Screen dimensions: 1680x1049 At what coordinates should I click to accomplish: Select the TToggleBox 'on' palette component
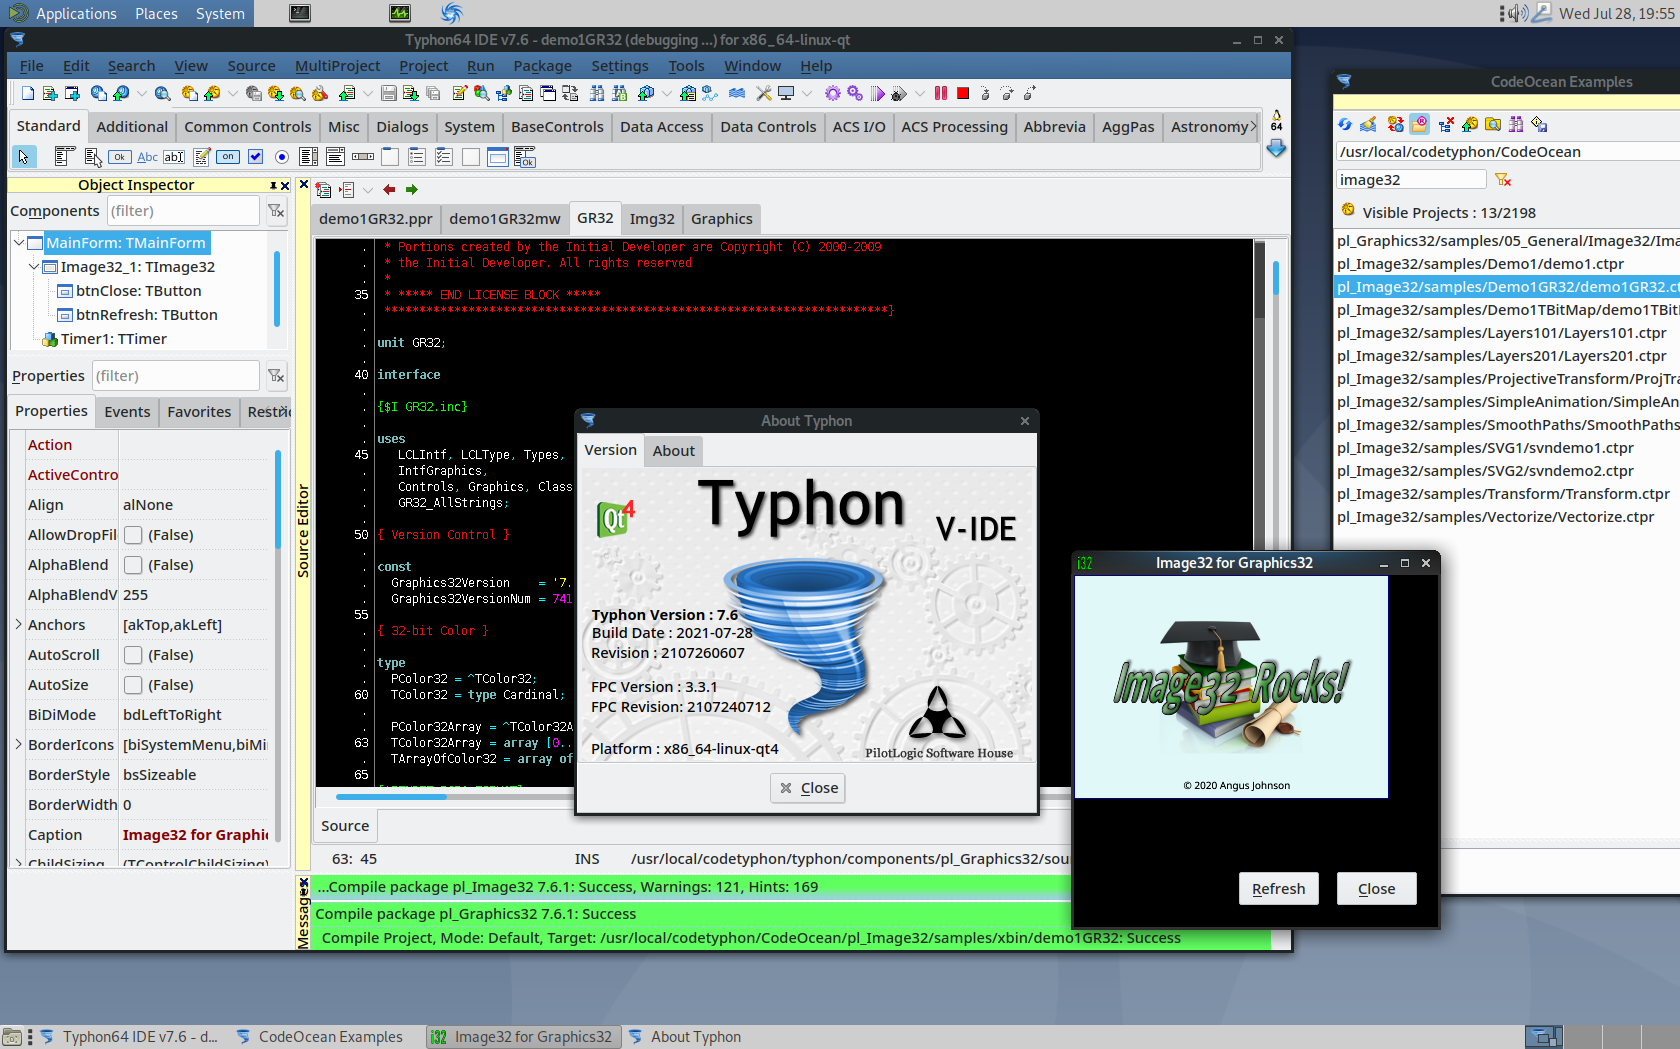coord(228,157)
